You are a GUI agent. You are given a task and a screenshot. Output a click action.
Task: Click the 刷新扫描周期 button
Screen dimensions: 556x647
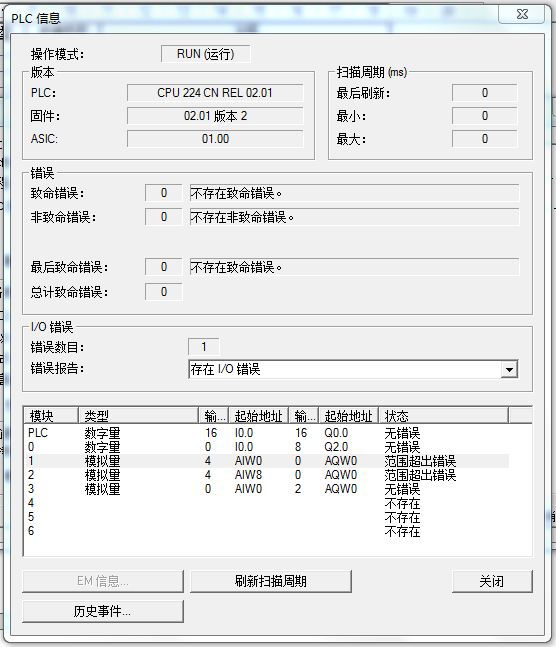point(271,581)
